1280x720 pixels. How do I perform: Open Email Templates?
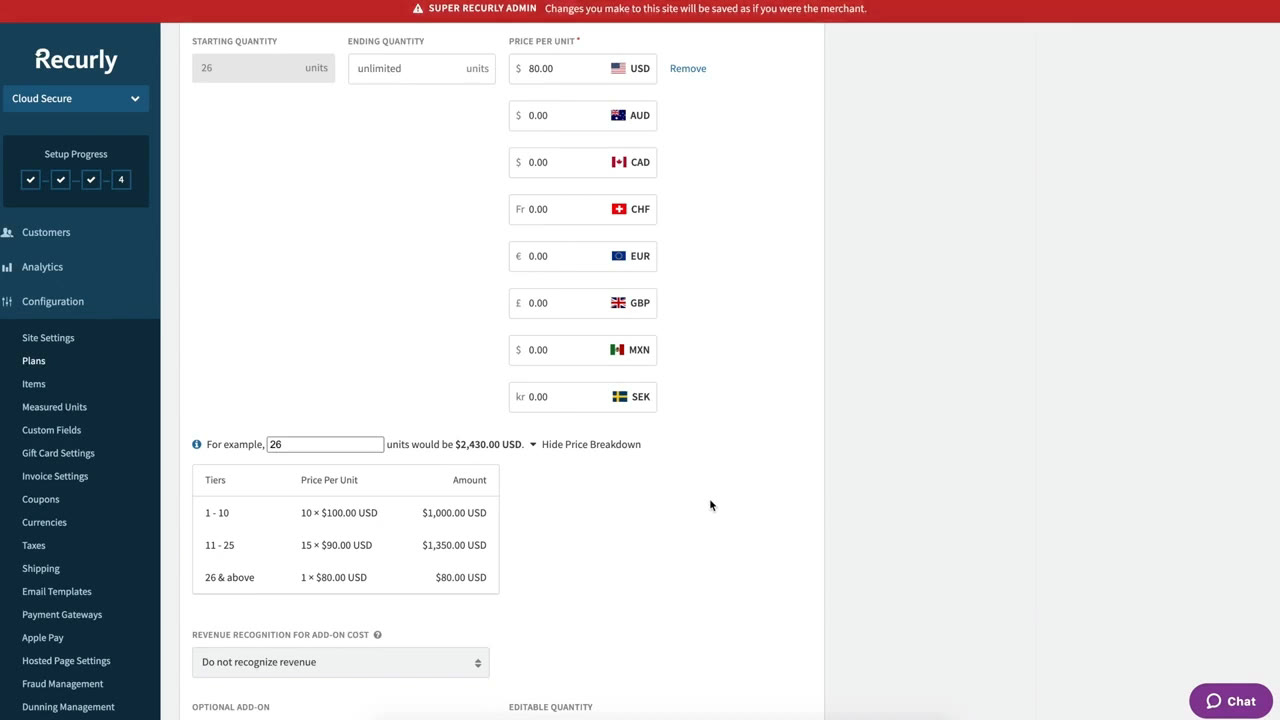[57, 591]
